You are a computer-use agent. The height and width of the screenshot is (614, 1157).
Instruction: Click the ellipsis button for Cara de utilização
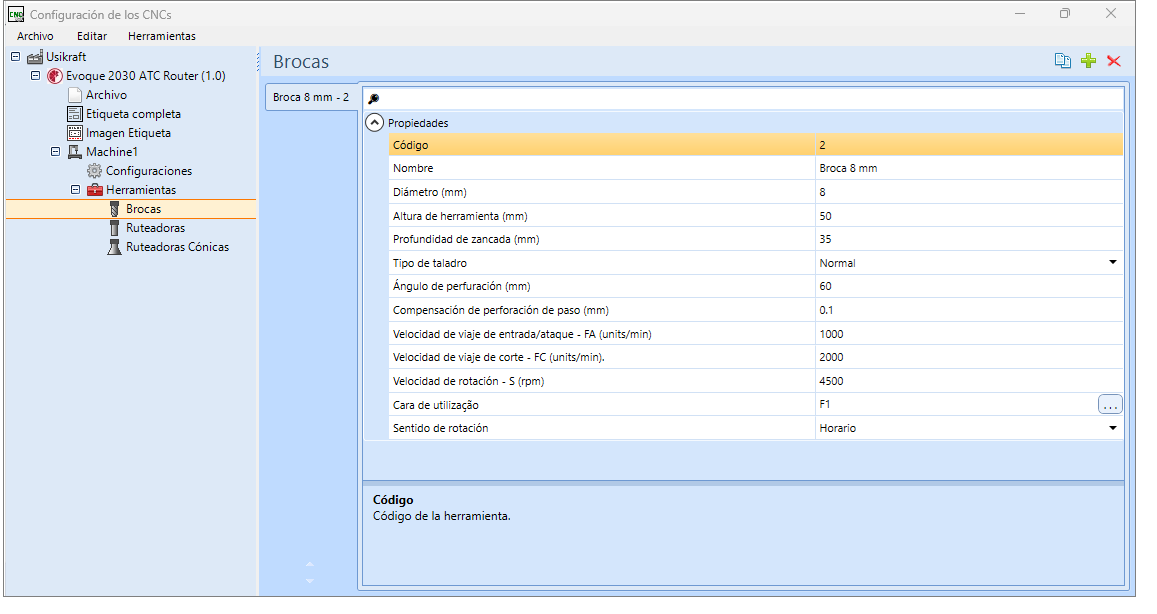coord(1110,404)
